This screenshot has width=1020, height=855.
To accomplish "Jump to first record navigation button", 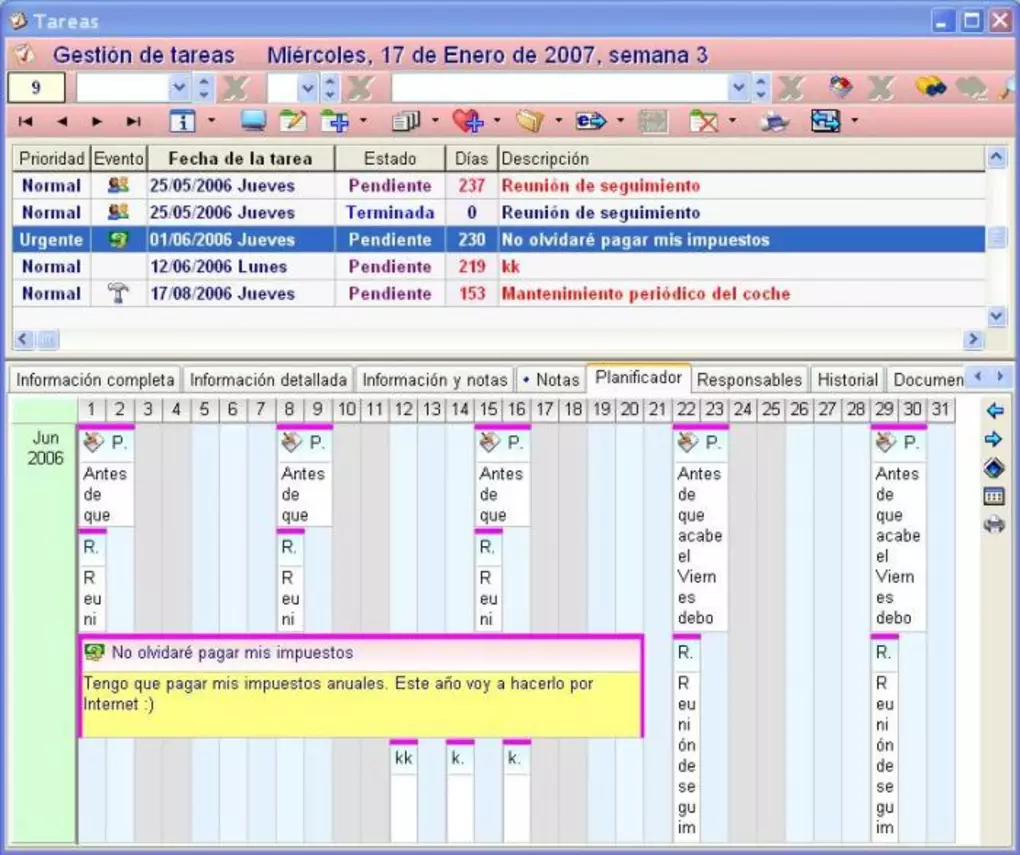I will coord(26,122).
